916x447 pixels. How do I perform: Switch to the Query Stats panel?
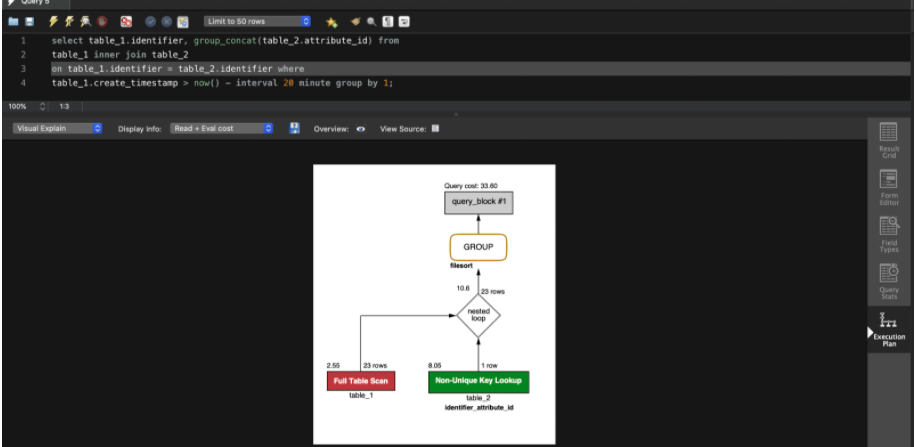[x=888, y=279]
